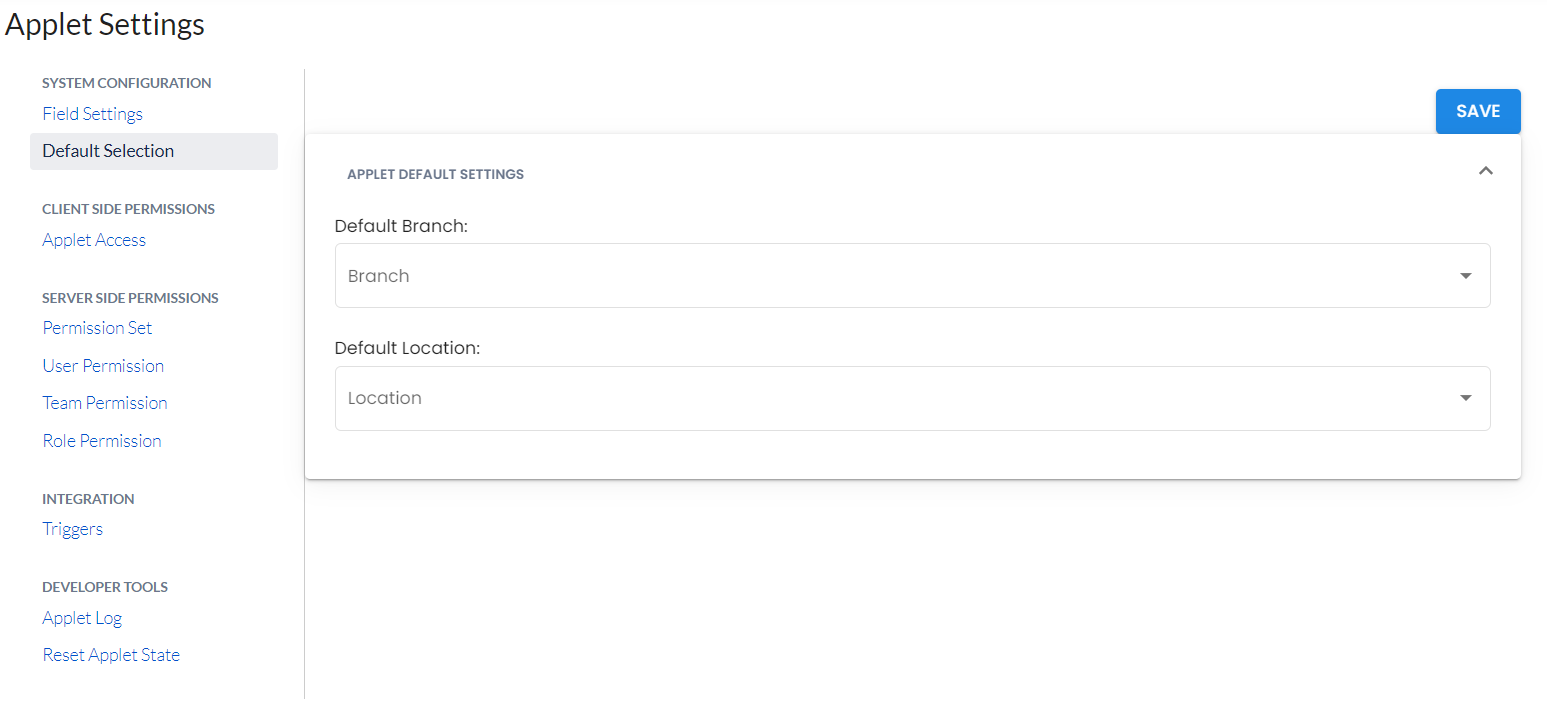Open the Permission Set link

[x=97, y=328]
